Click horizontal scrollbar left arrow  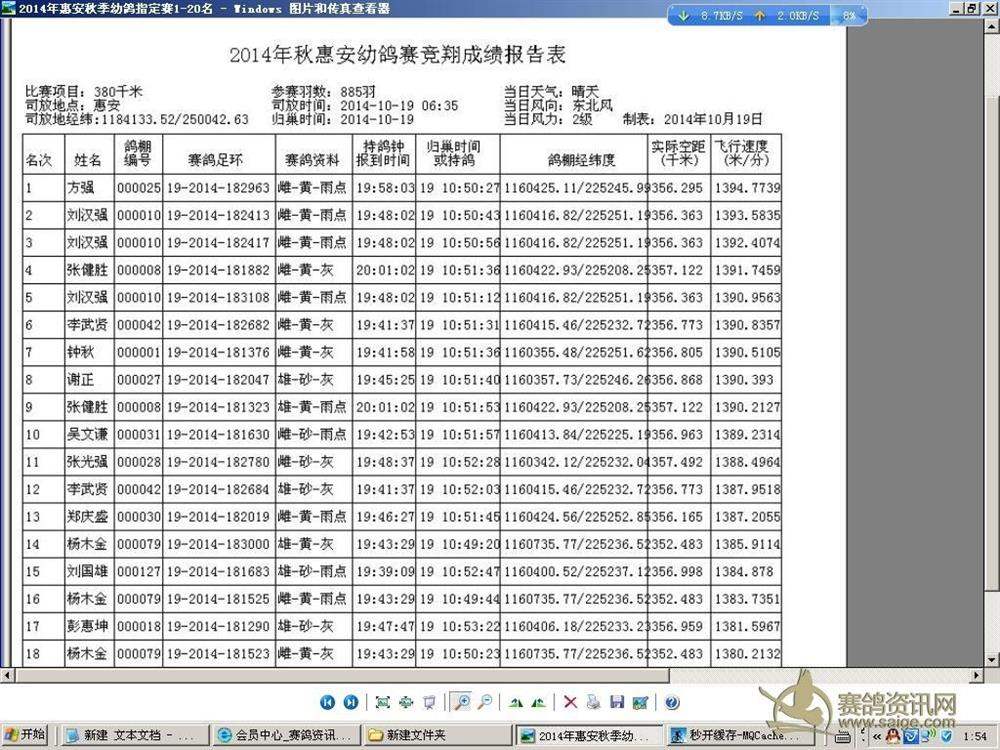pos(6,675)
